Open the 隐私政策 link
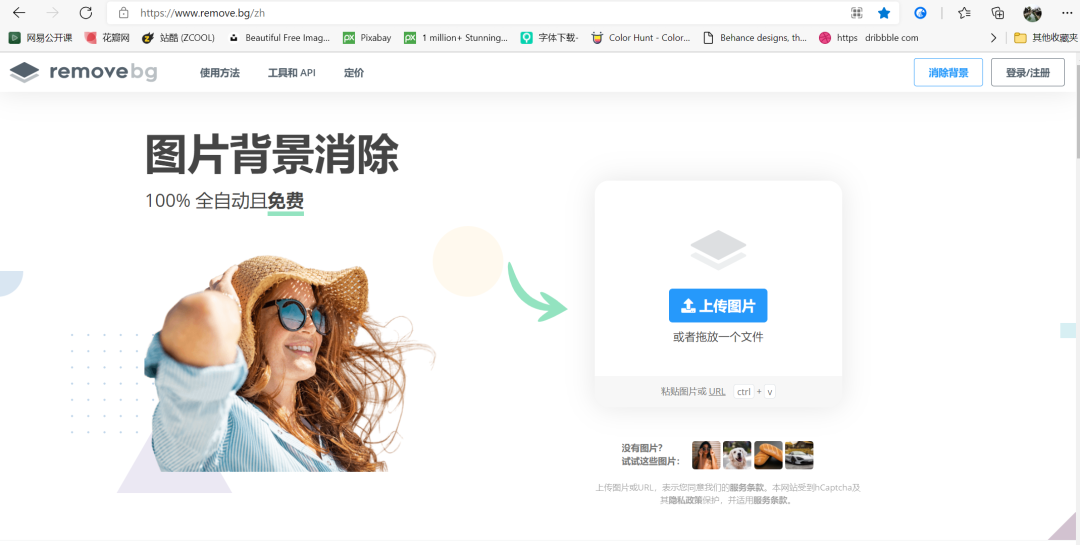1080x545 pixels. coord(684,500)
